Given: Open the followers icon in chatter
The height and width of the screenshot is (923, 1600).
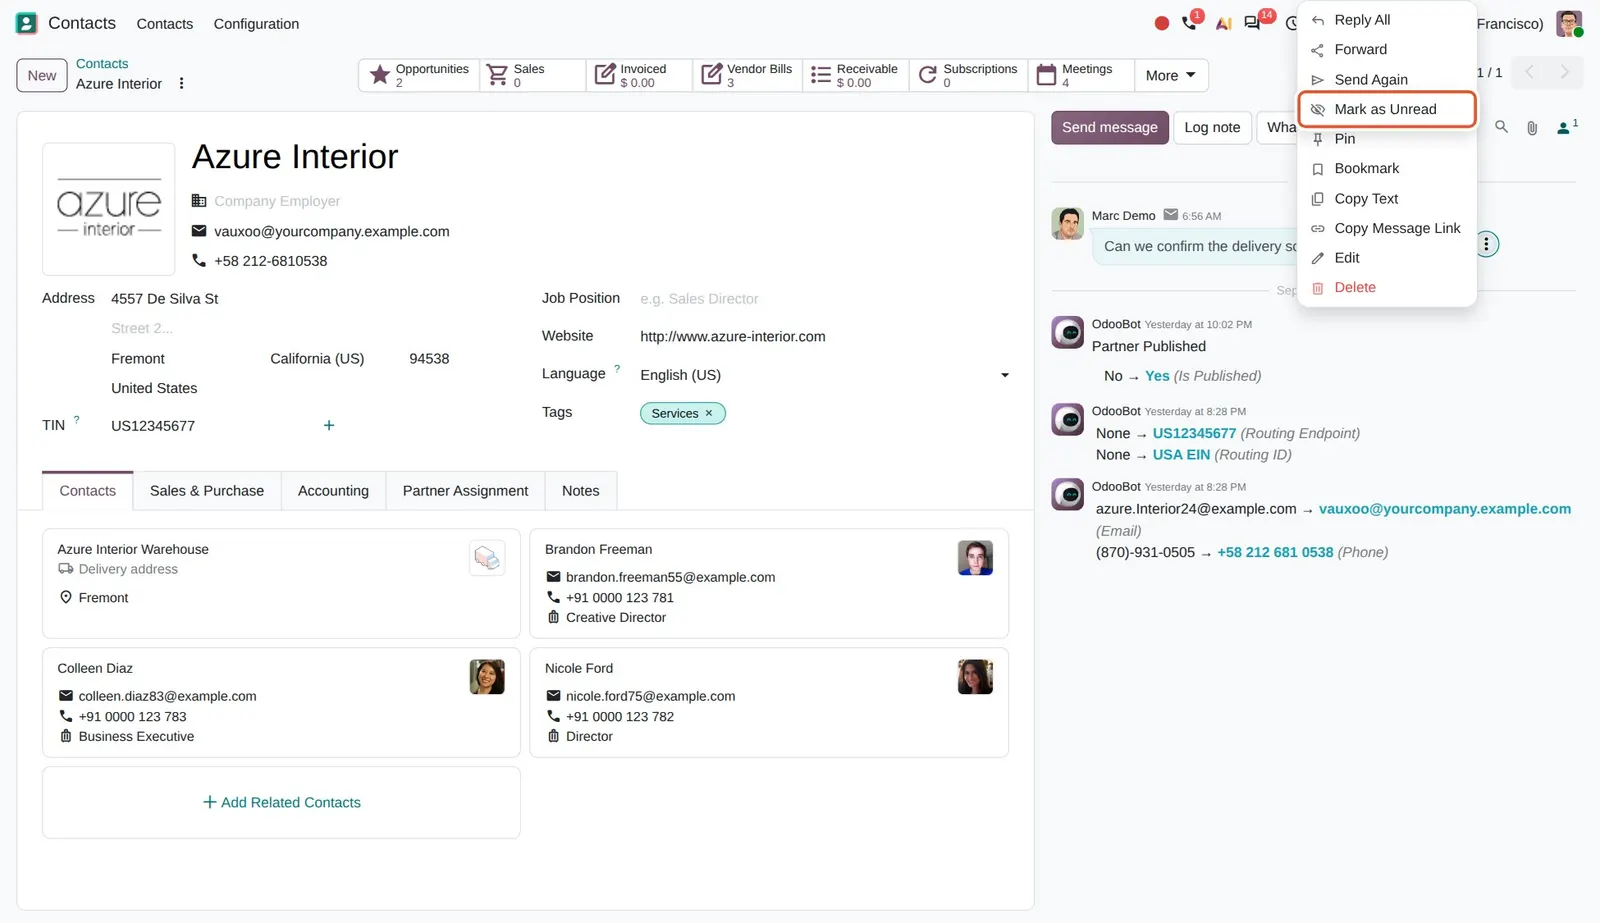Looking at the screenshot, I should pos(1566,127).
